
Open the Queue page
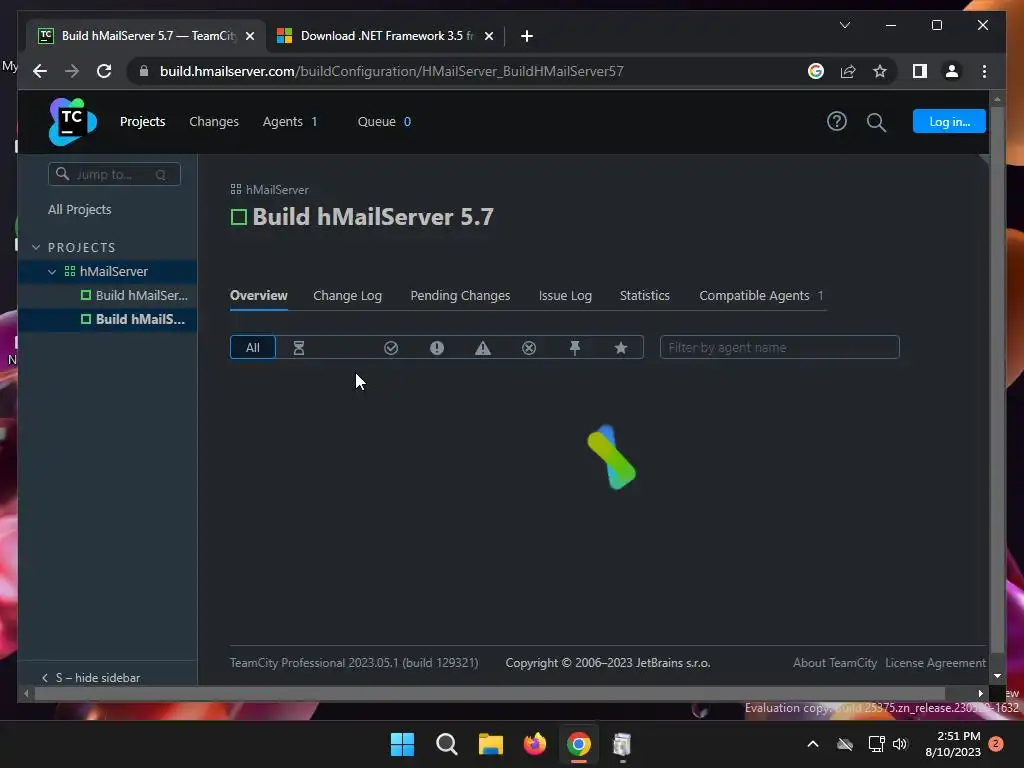tap(384, 121)
